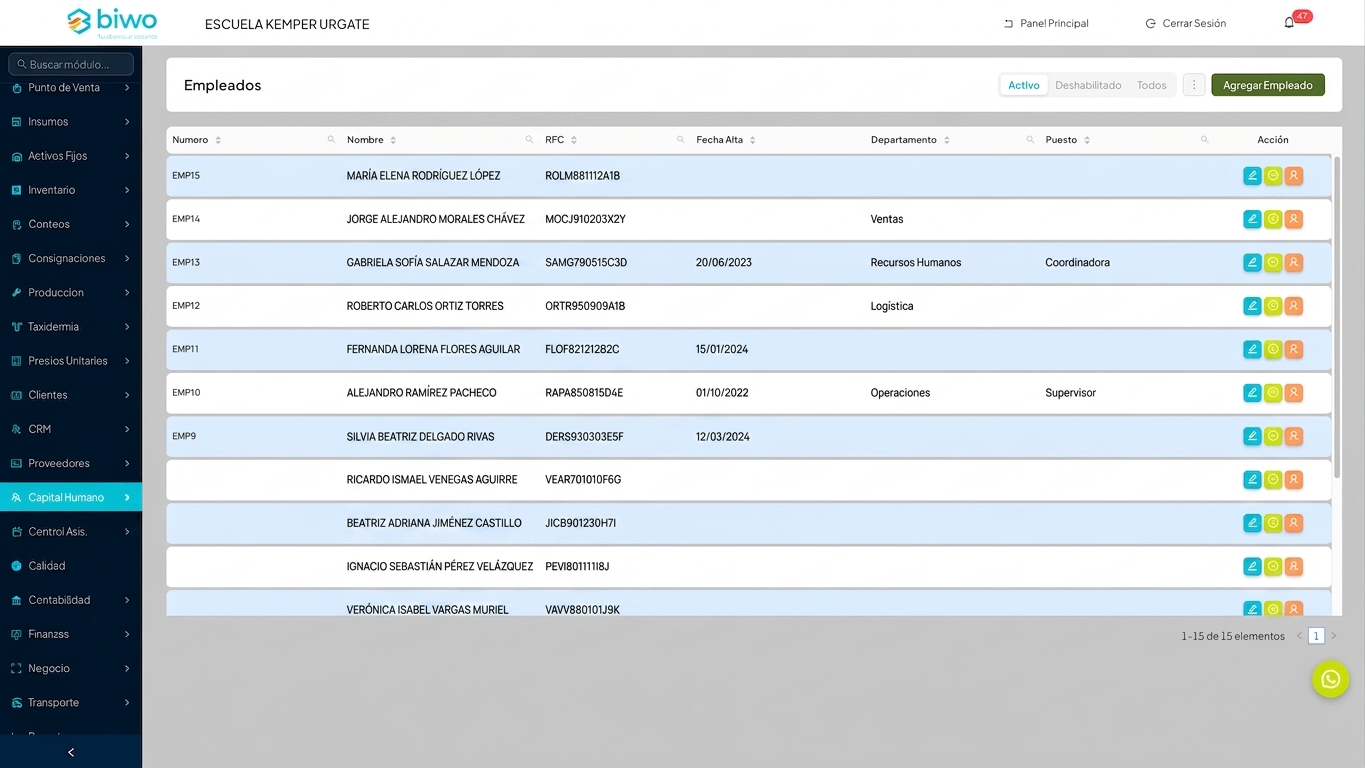Click search icon in Nombre column header
The width and height of the screenshot is (1365, 768).
click(x=530, y=140)
